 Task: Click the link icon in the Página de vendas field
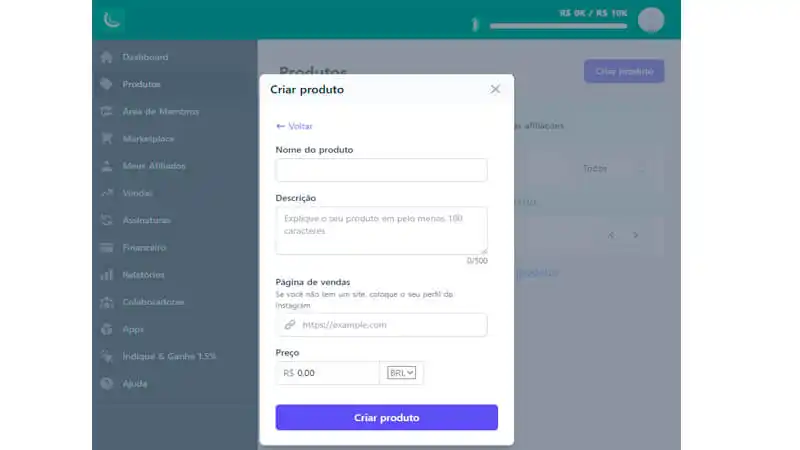click(290, 324)
